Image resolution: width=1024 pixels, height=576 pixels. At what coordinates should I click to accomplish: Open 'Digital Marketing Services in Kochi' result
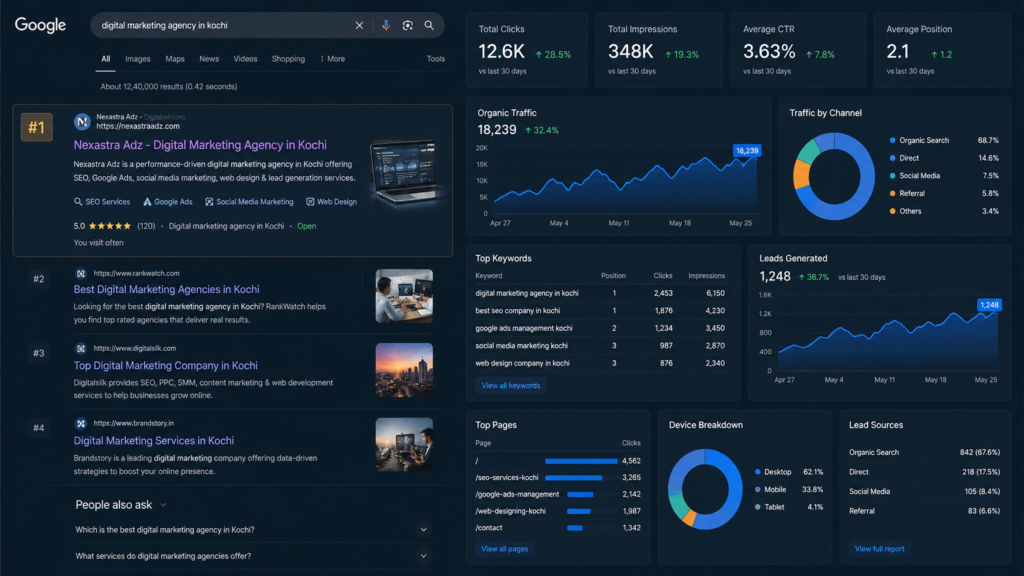[x=153, y=441]
